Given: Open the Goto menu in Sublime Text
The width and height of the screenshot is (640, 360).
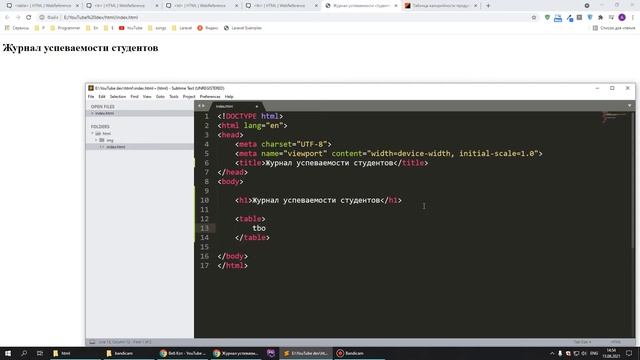Looking at the screenshot, I should coord(160,97).
